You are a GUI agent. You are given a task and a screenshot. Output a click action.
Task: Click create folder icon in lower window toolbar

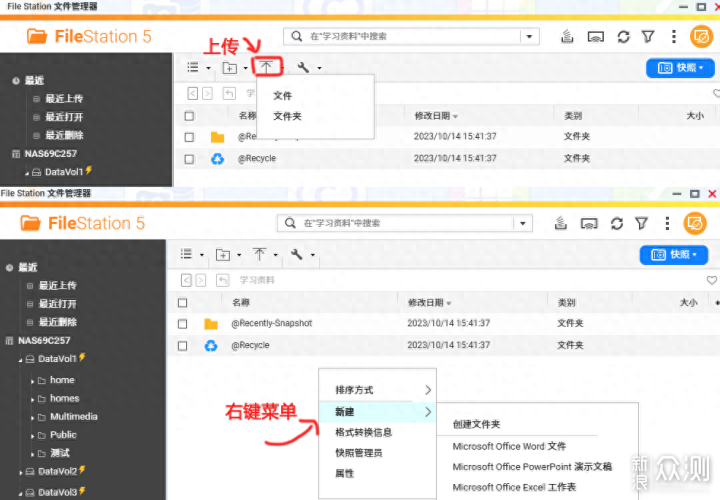point(223,254)
